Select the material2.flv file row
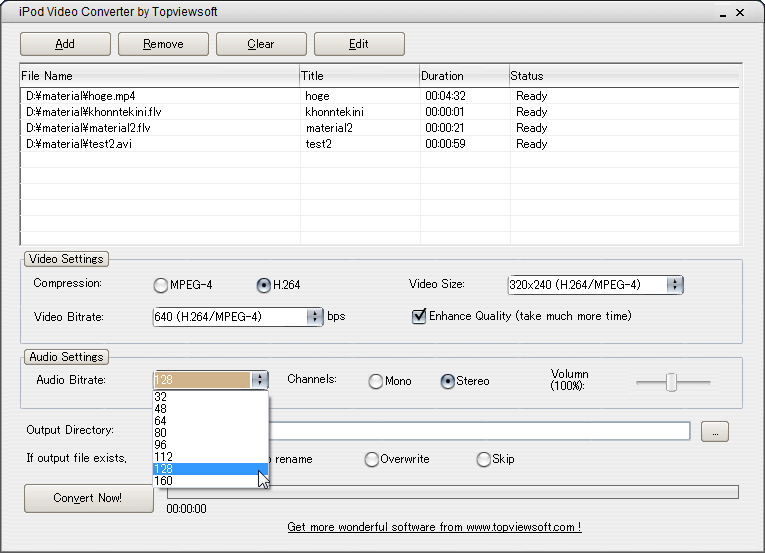The image size is (765, 553). tap(380, 128)
